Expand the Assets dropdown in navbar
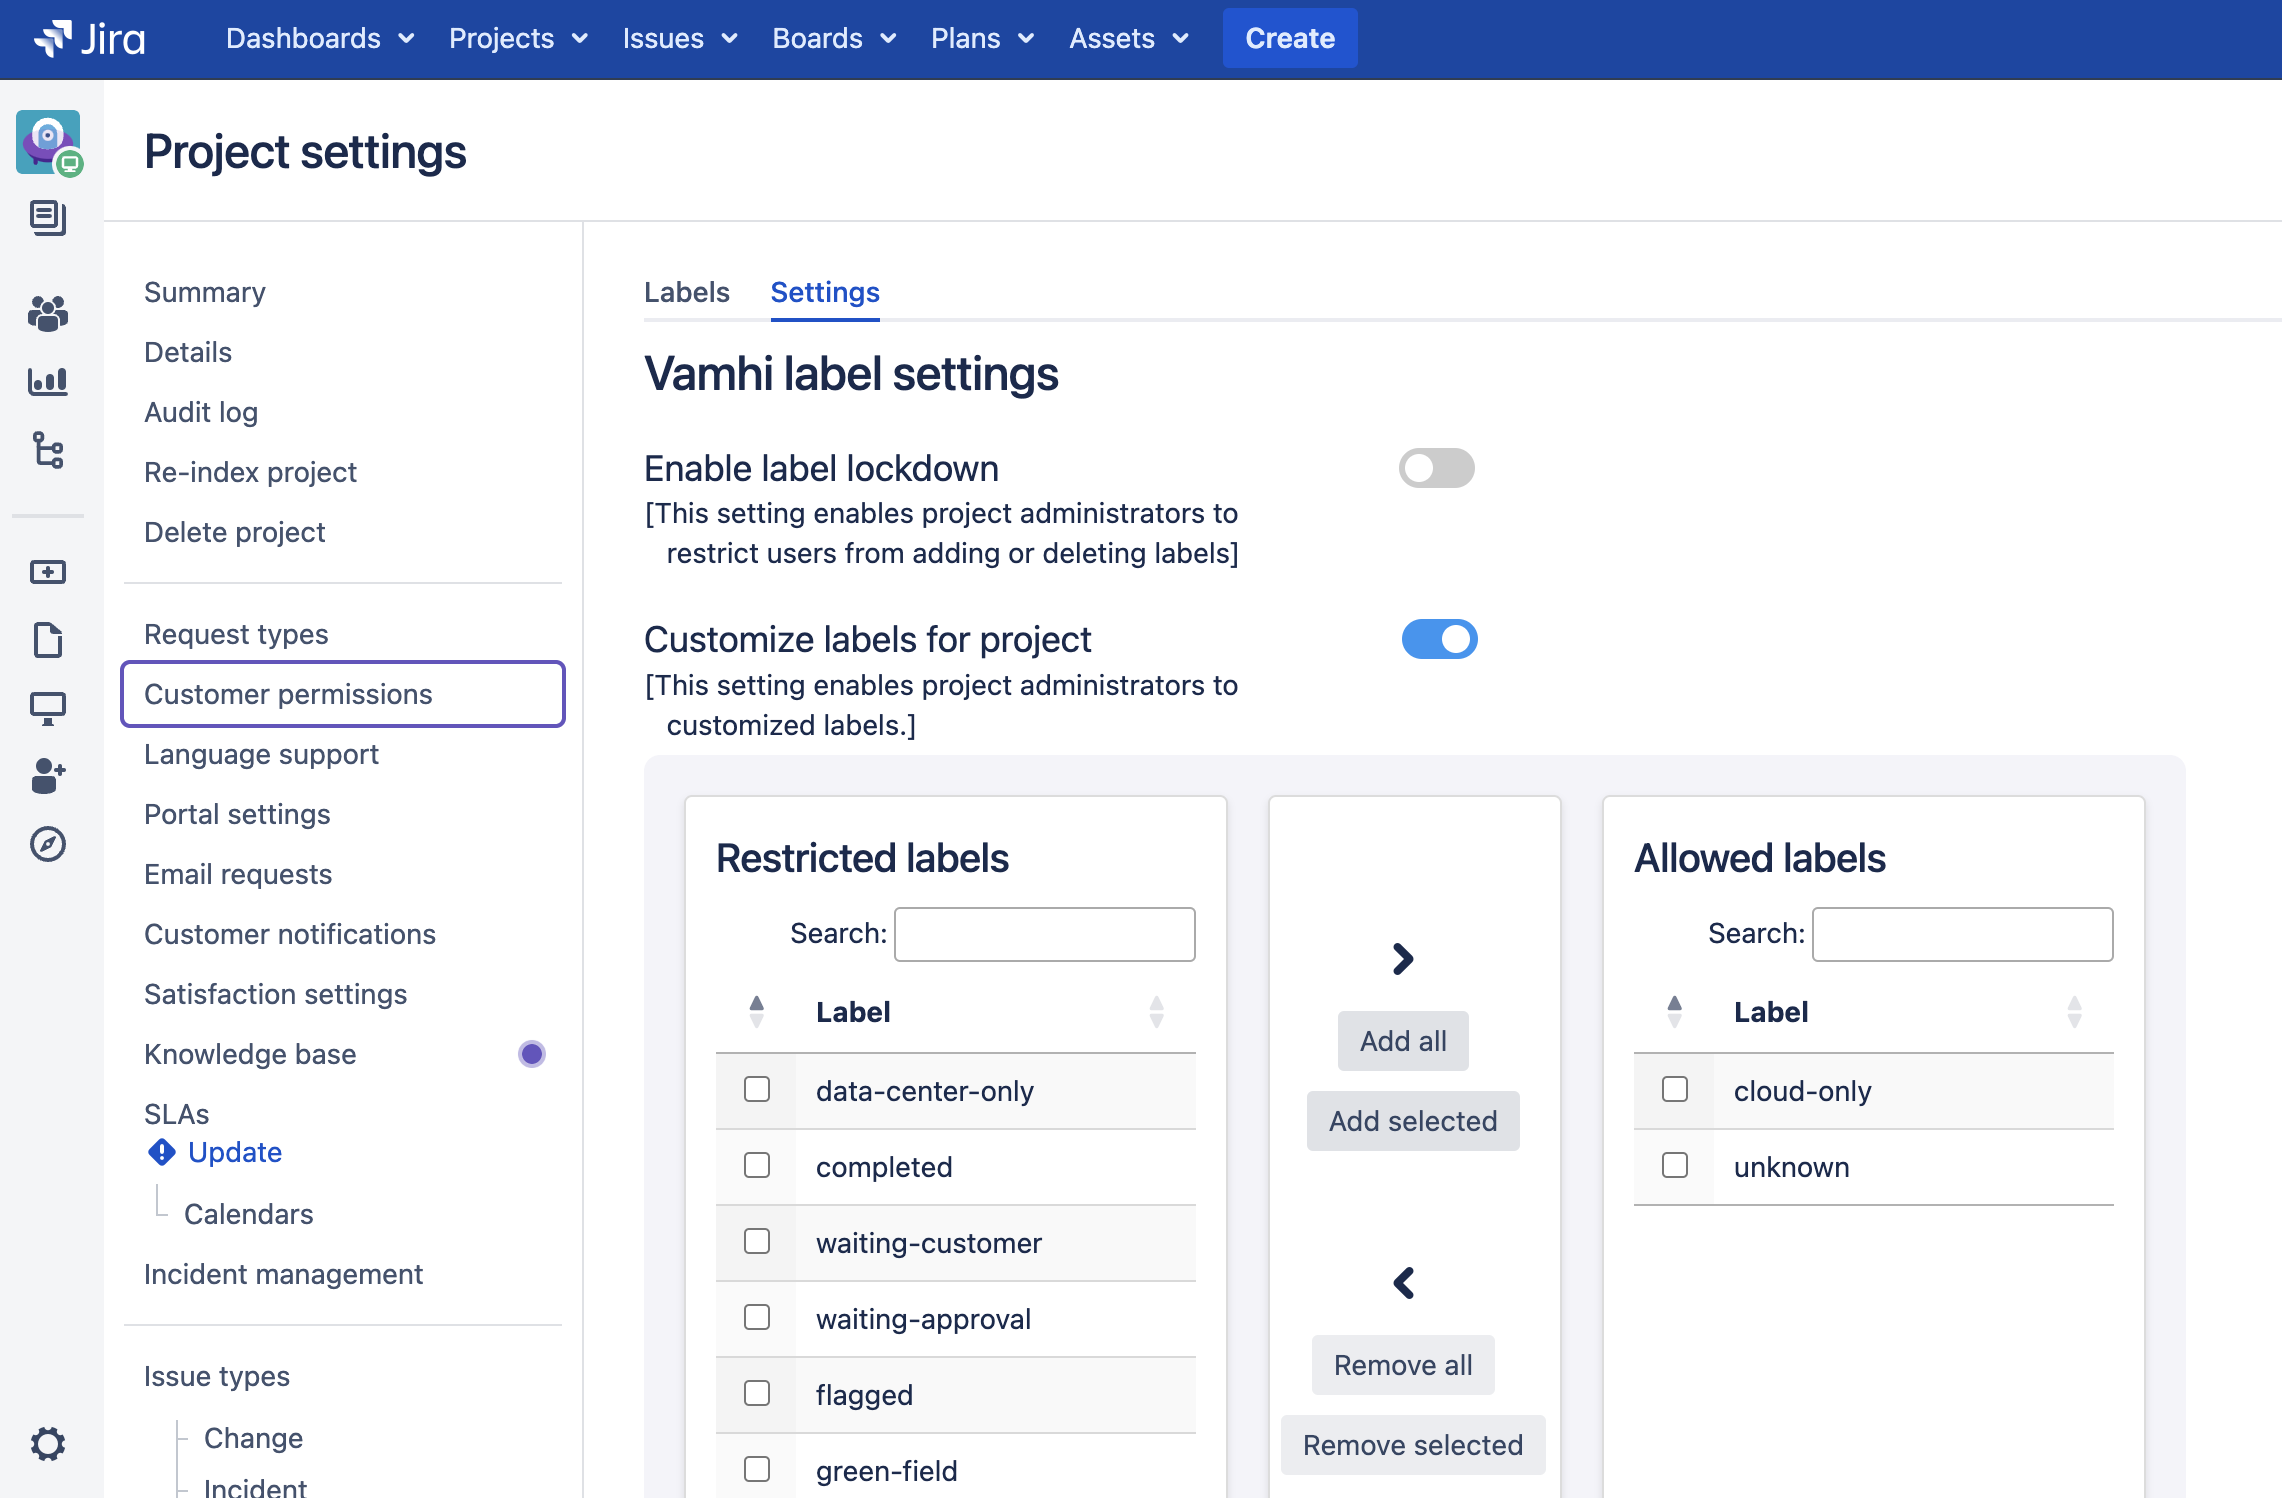Screen dimensions: 2282x1498 (x=1128, y=38)
